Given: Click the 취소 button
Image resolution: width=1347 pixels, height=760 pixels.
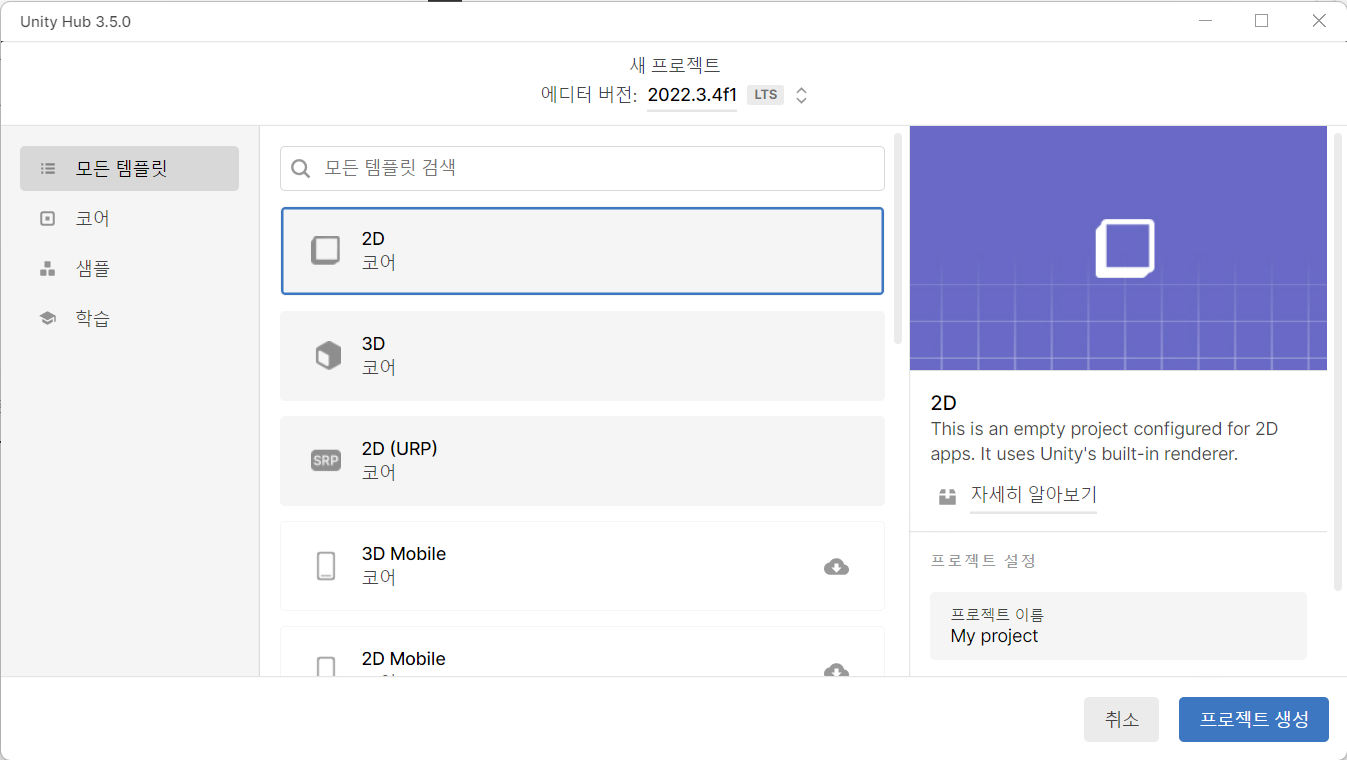Looking at the screenshot, I should [x=1121, y=719].
